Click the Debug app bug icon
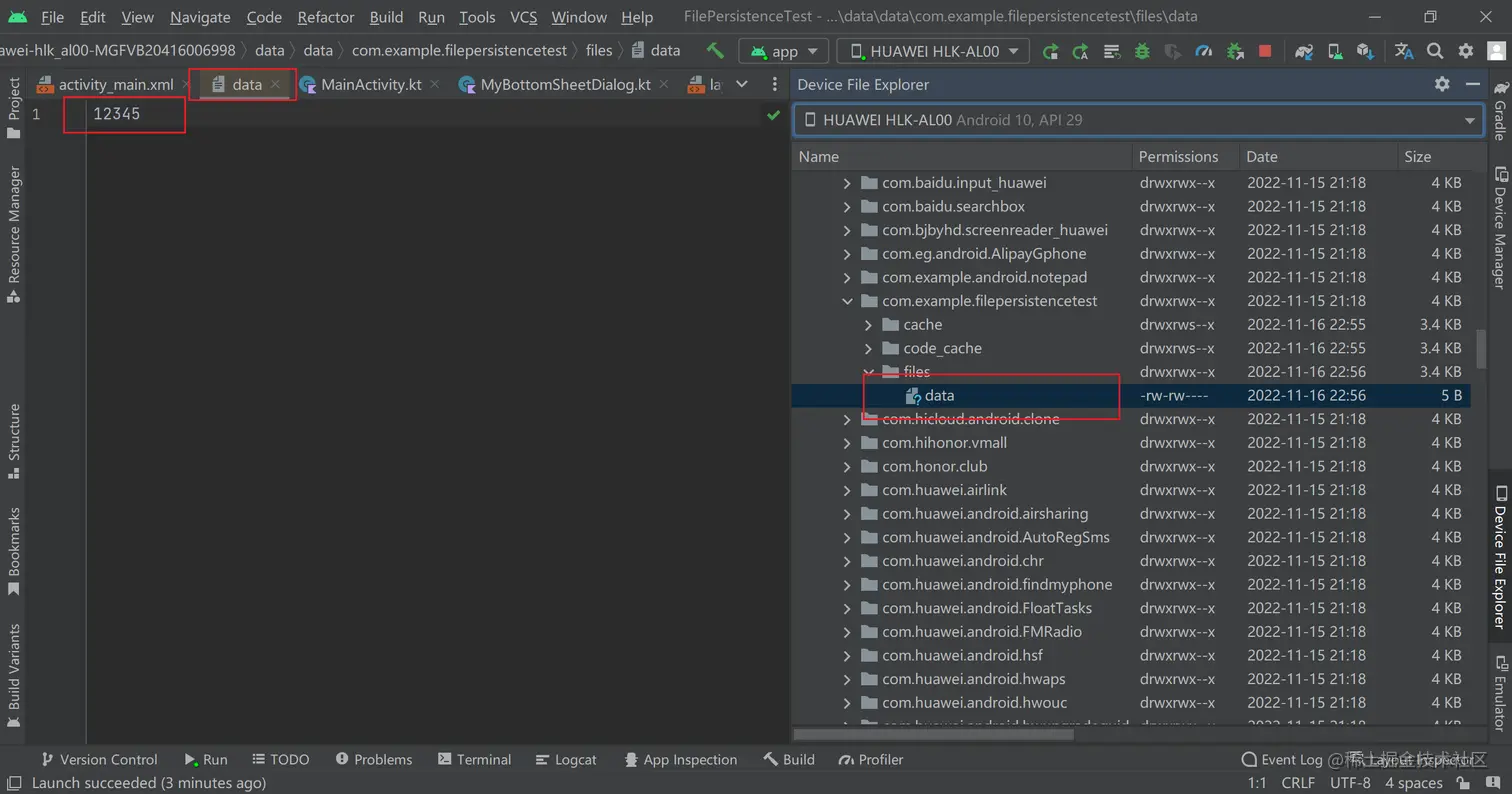Image resolution: width=1512 pixels, height=794 pixels. click(x=1142, y=51)
